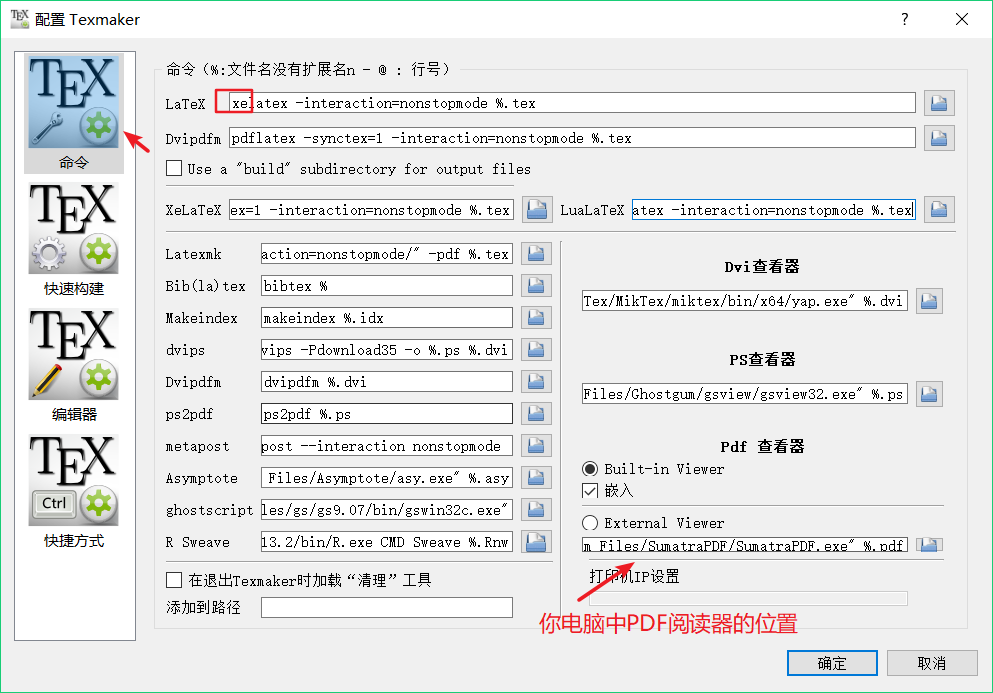
Task: Edit the Bib(la)tex command field
Action: click(x=386, y=286)
